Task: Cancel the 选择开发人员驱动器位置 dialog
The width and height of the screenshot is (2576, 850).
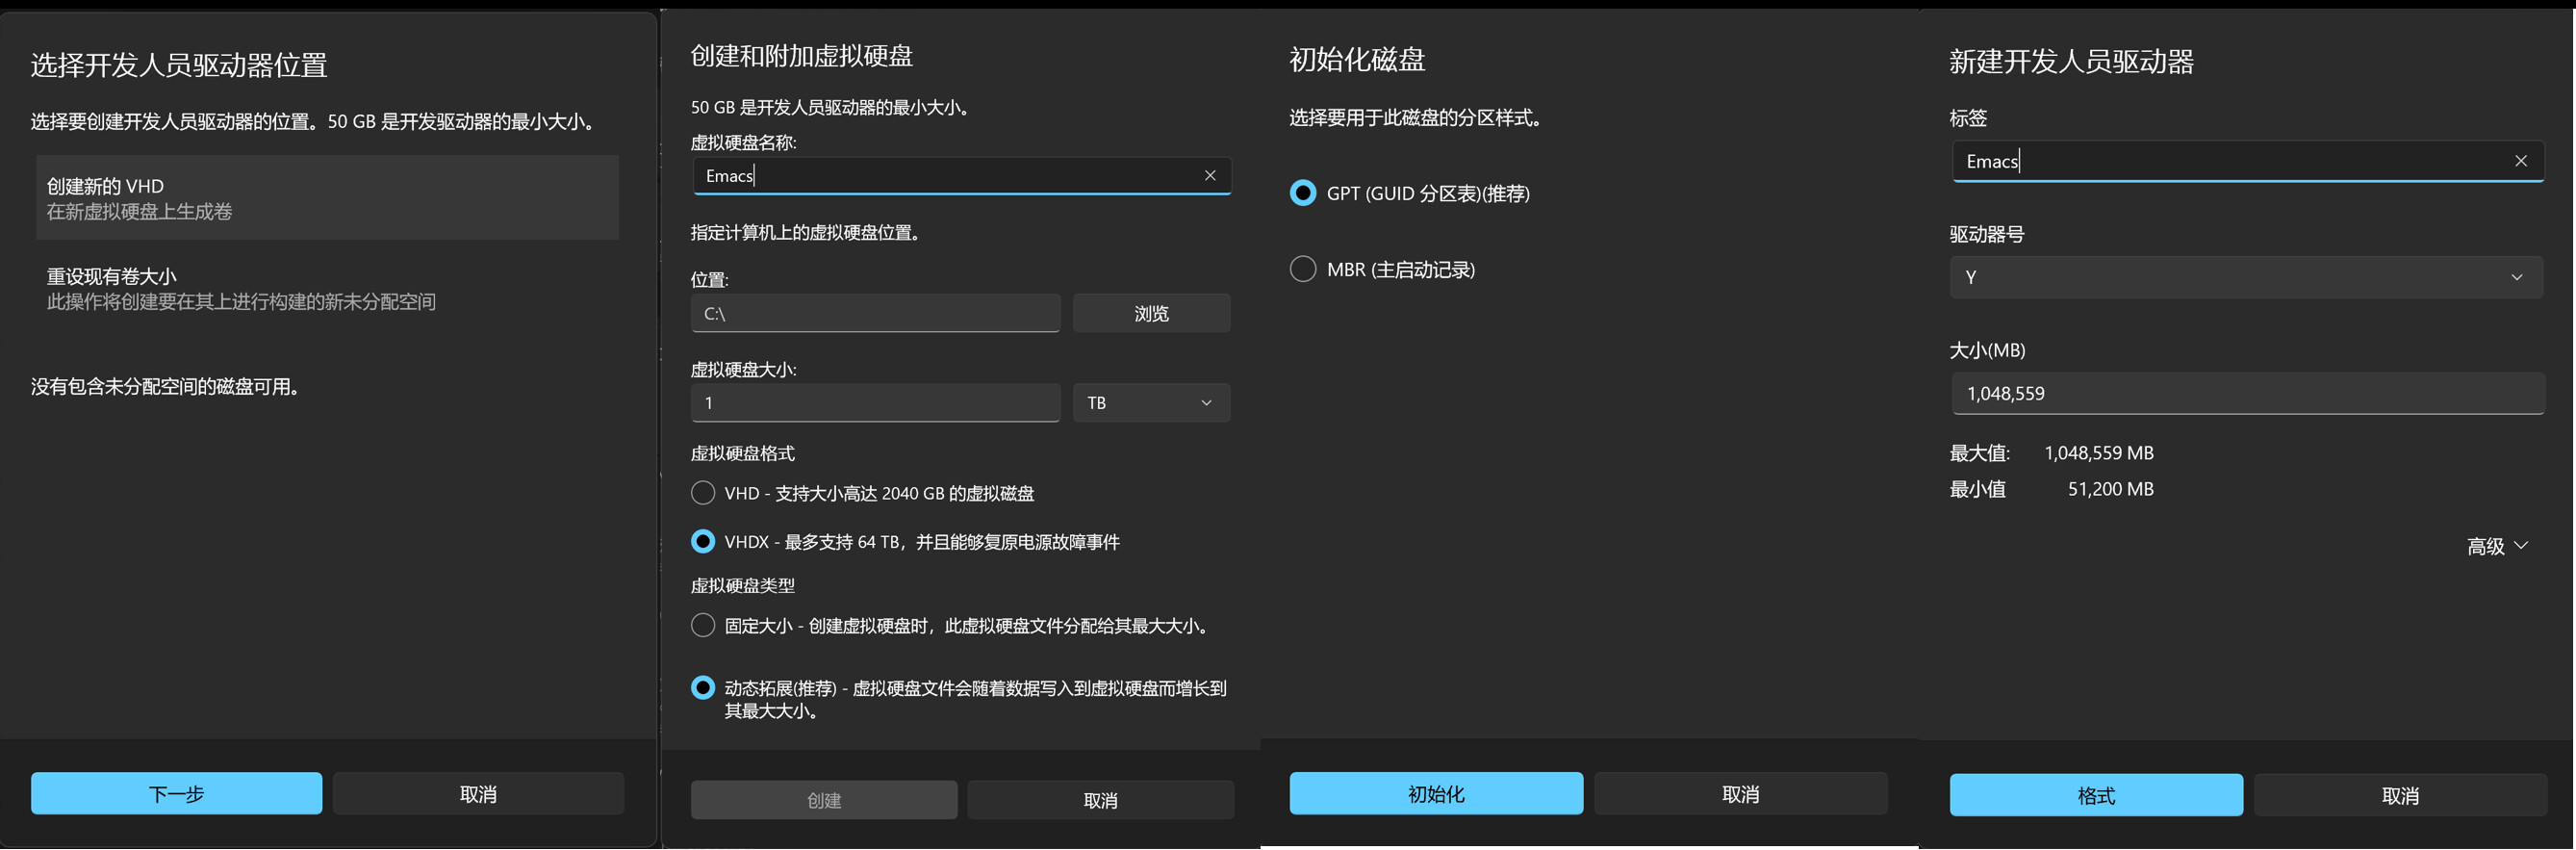Action: click(x=478, y=794)
